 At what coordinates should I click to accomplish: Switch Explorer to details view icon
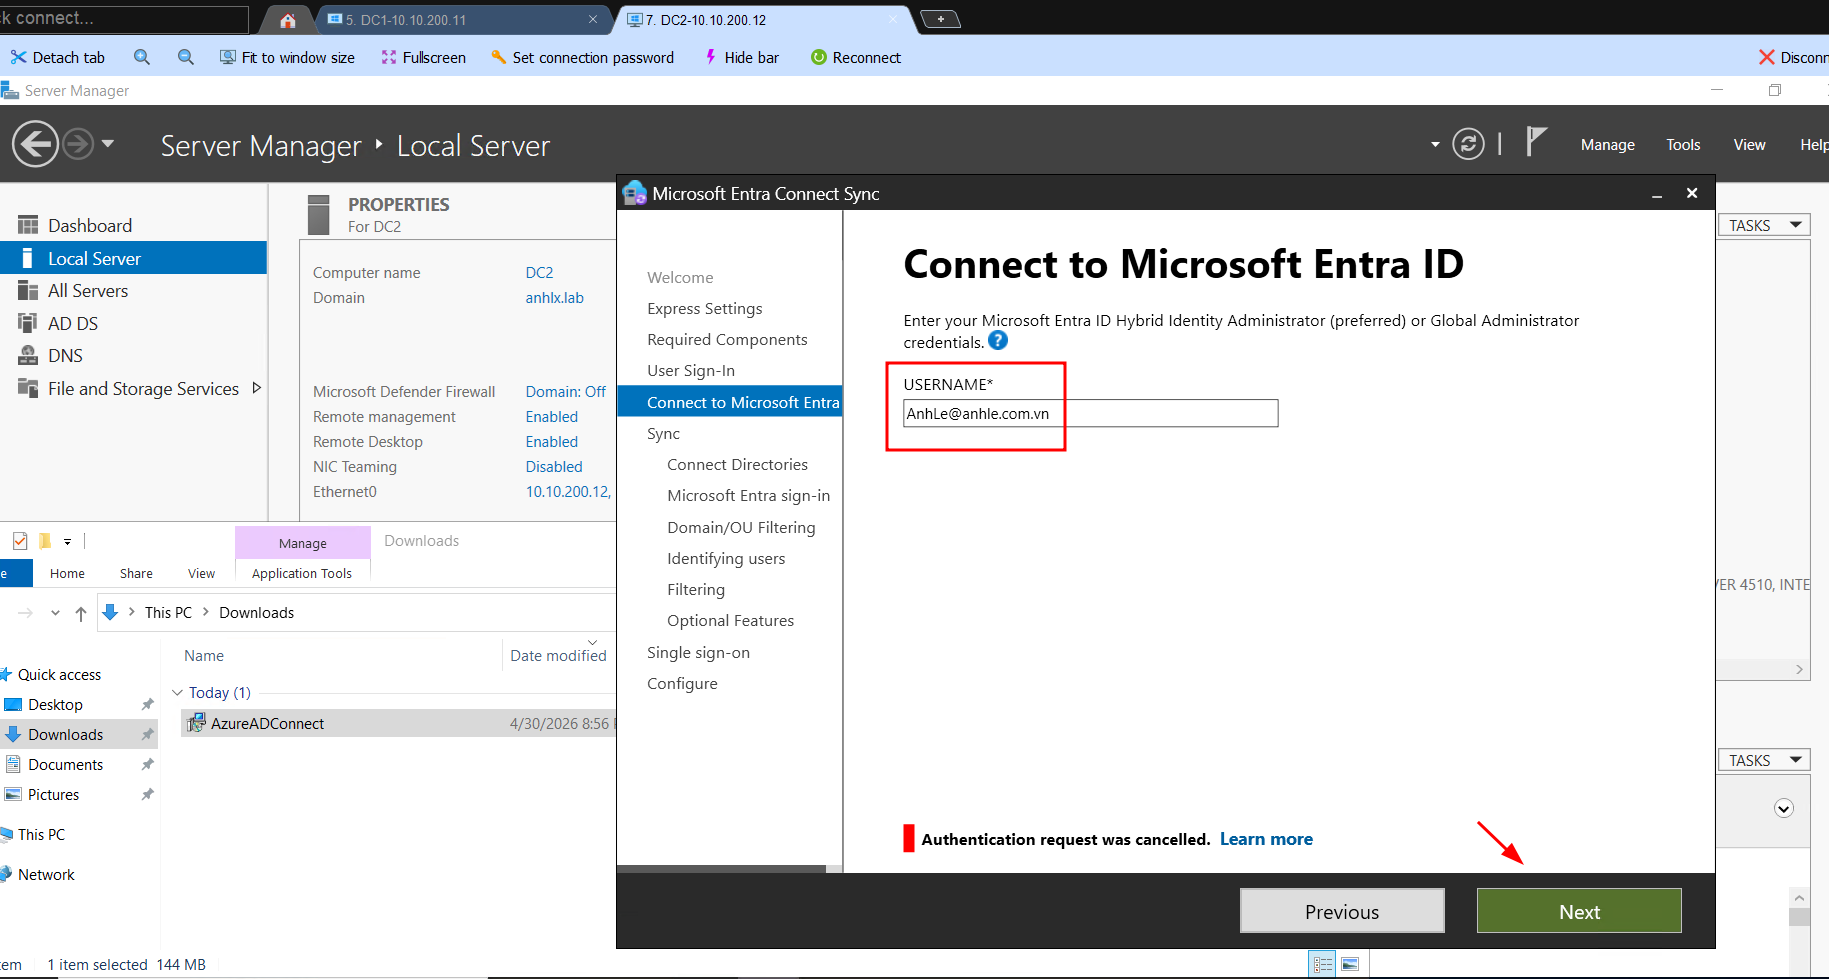tap(1323, 965)
